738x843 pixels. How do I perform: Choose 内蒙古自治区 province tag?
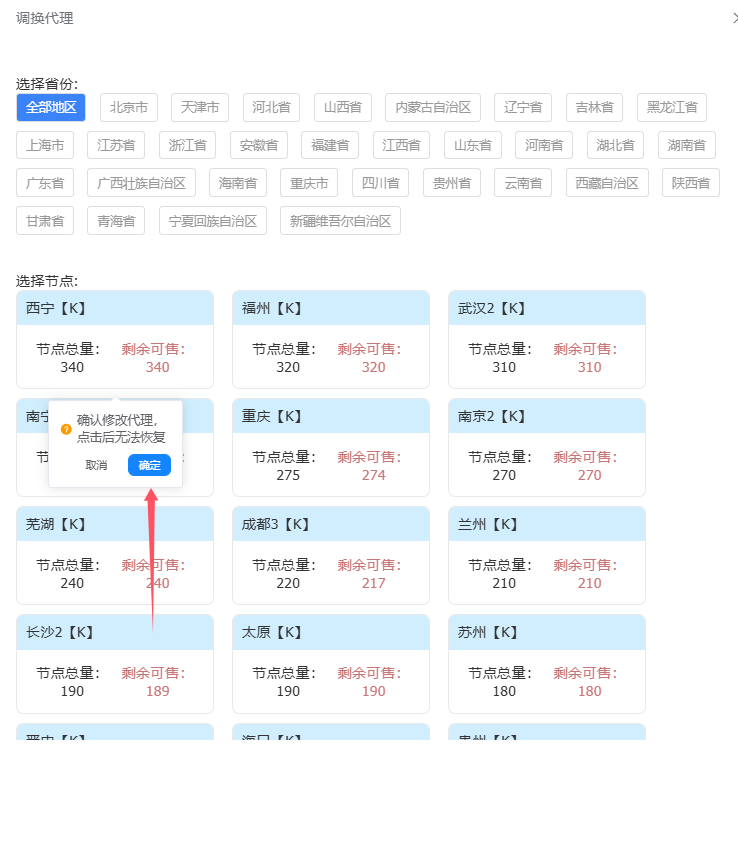point(433,107)
